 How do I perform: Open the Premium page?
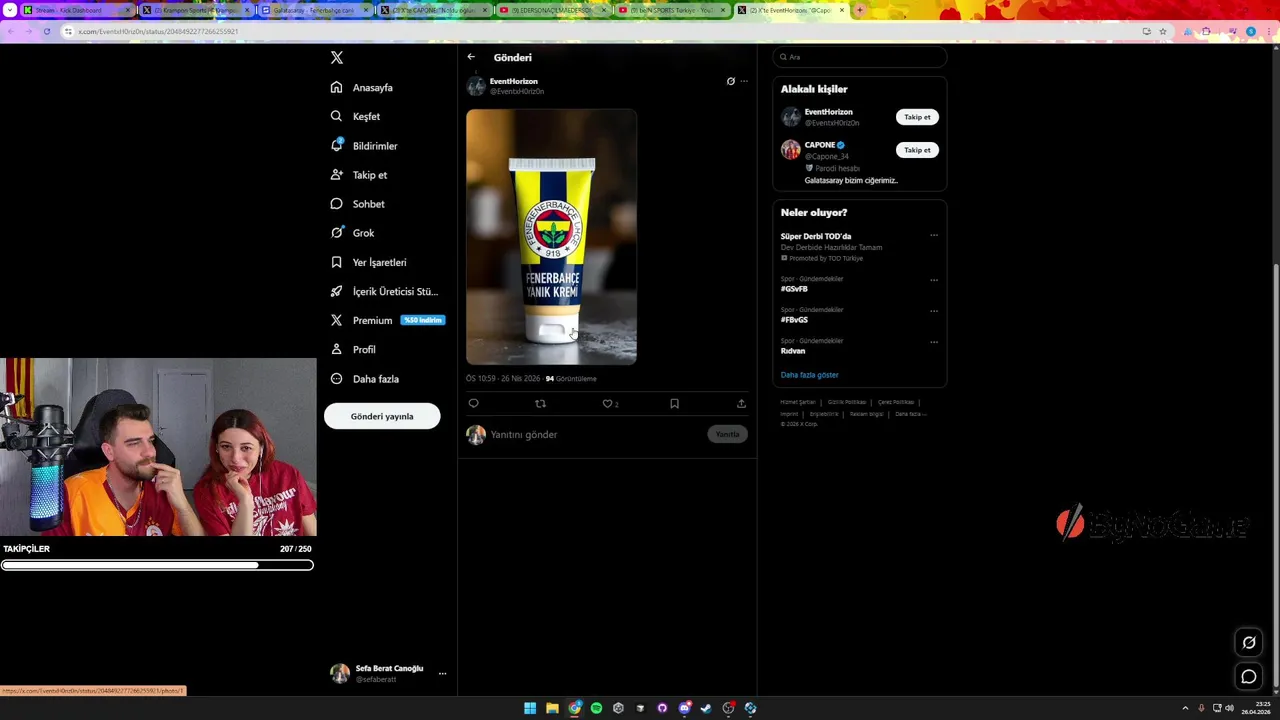click(x=387, y=320)
